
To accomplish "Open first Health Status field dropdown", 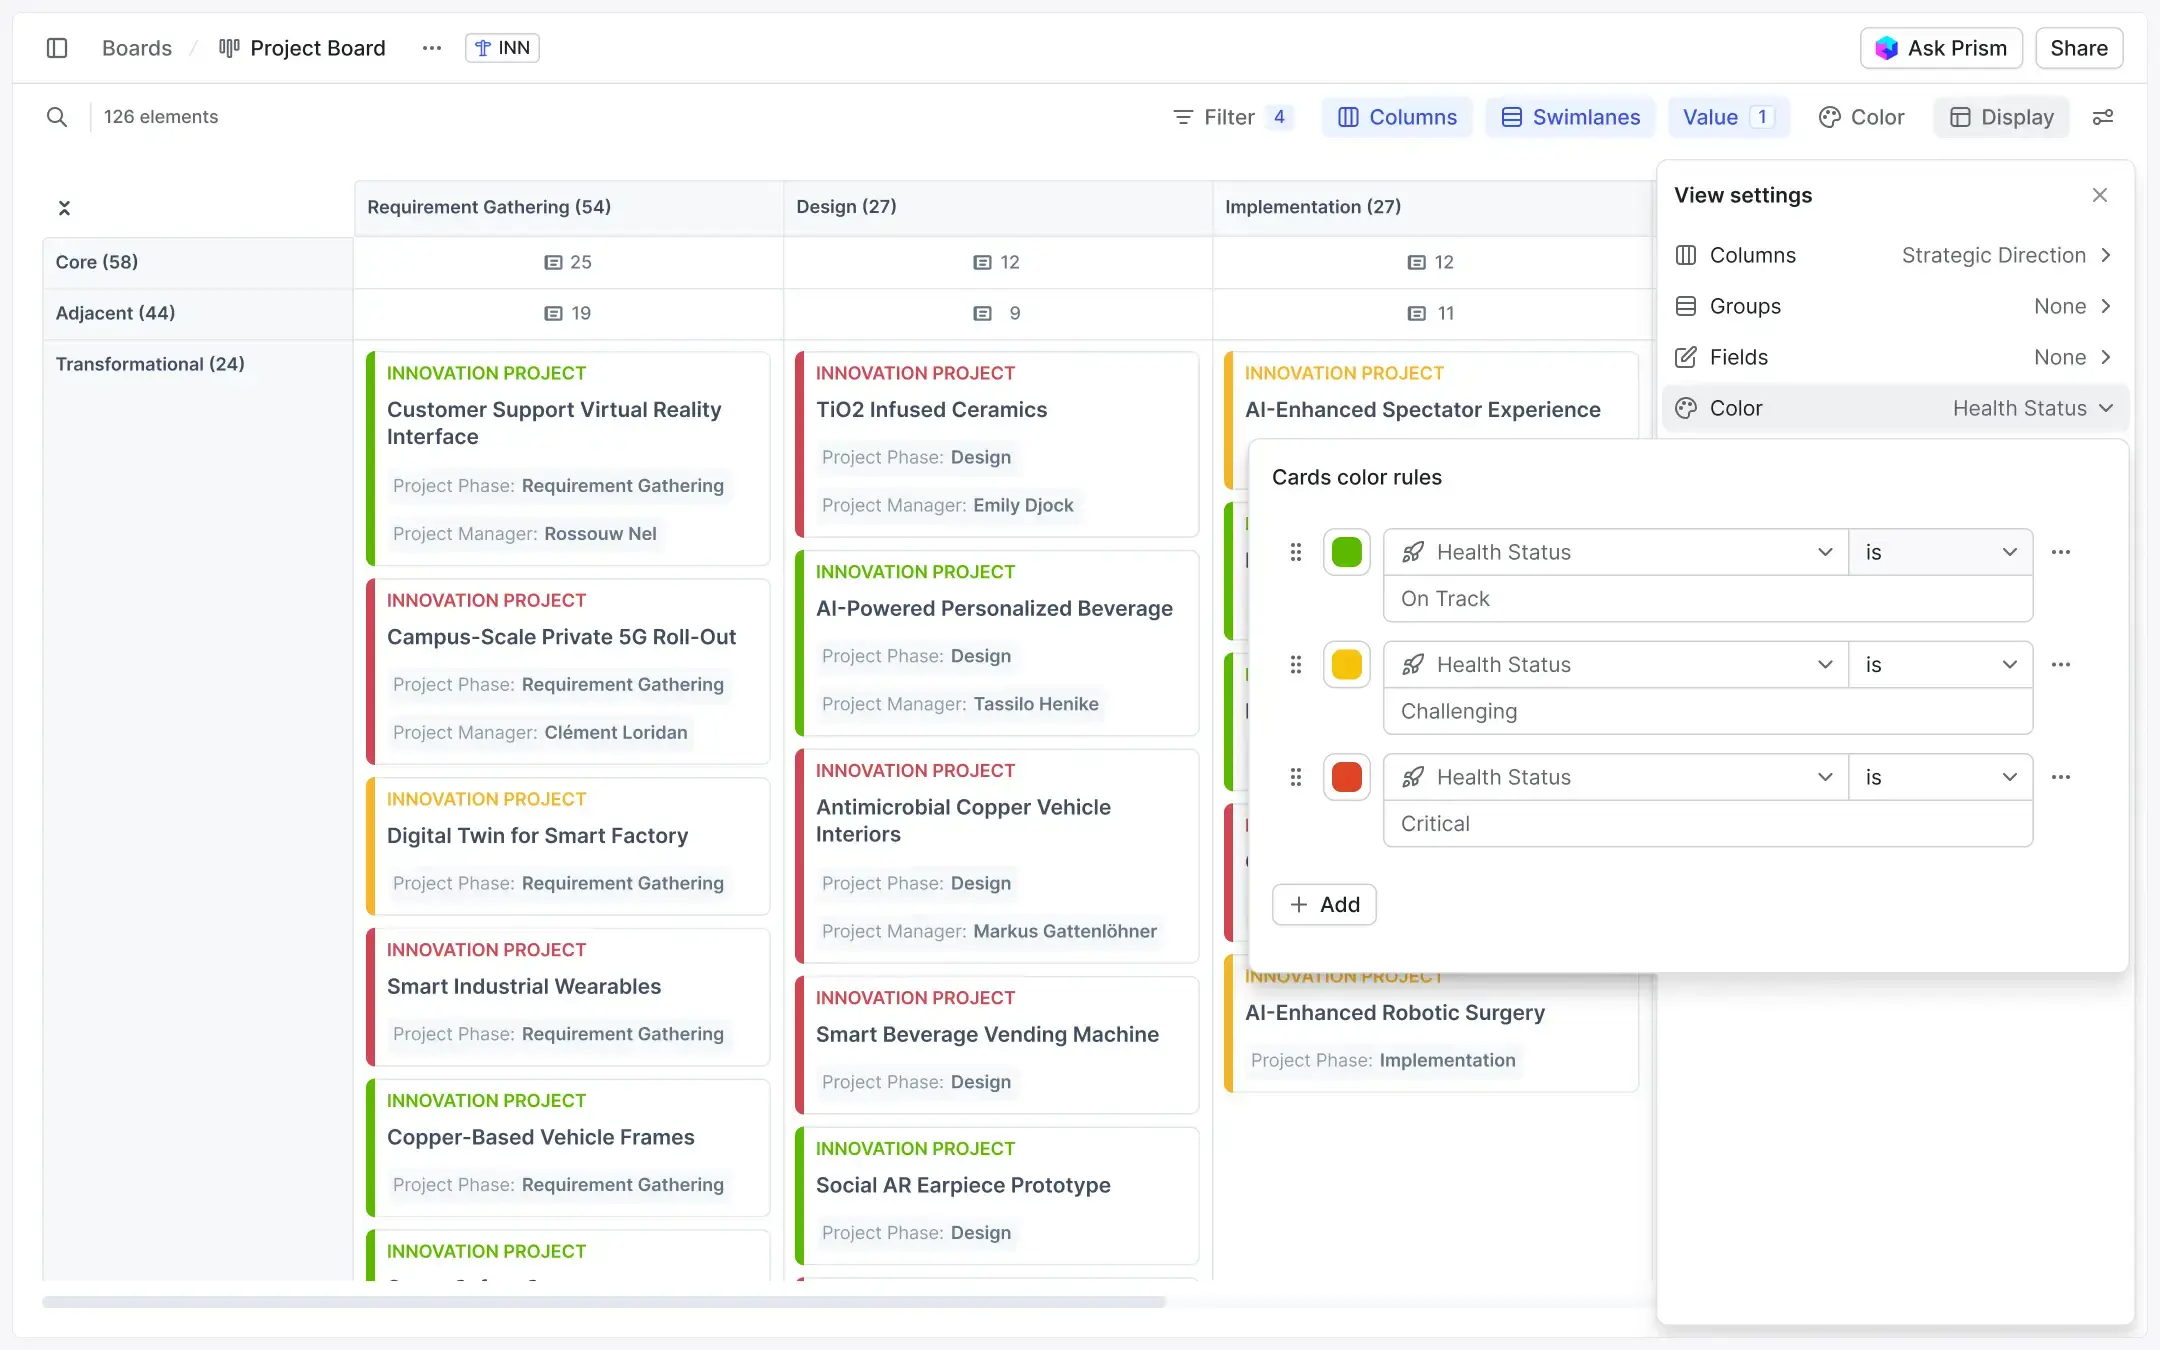I will [1615, 552].
